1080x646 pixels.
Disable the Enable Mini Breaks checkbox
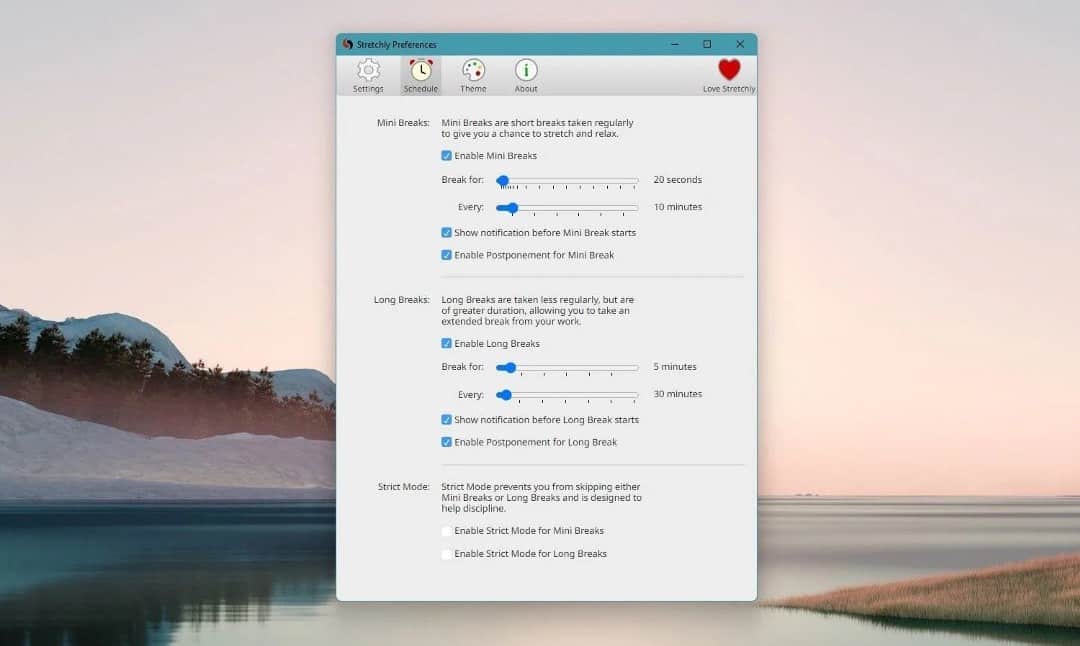pos(447,156)
